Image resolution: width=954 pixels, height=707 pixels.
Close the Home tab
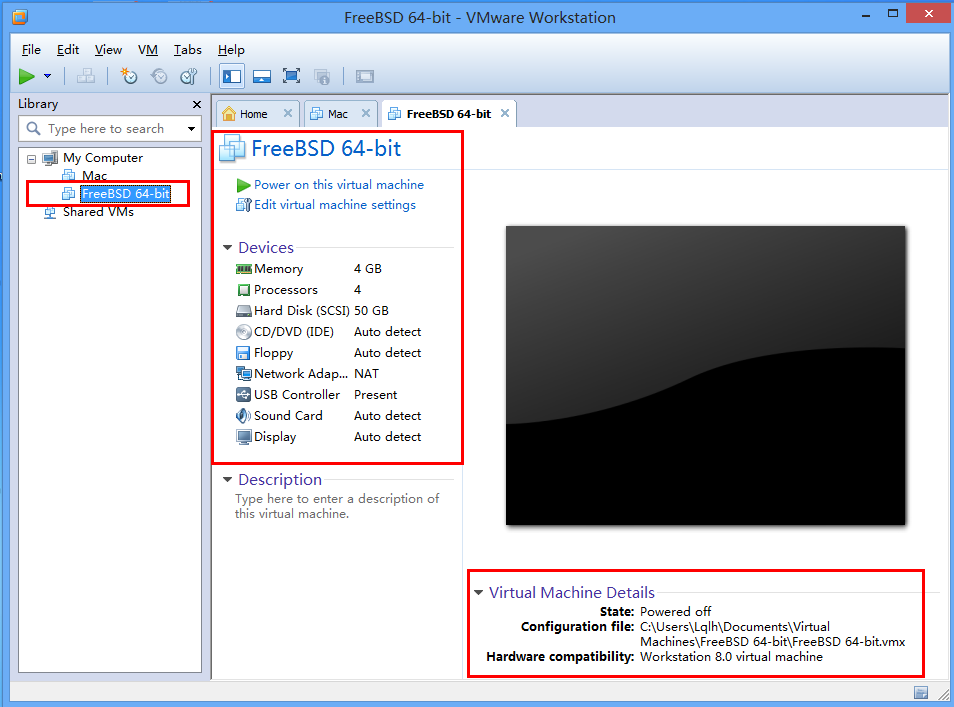pyautogui.click(x=288, y=113)
